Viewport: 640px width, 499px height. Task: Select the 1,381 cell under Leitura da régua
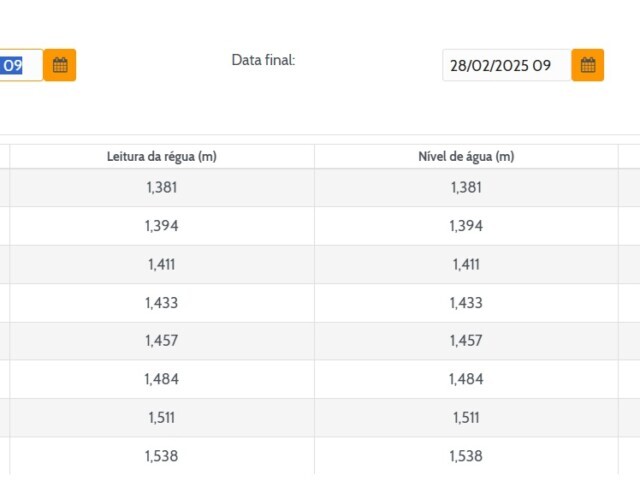(161, 187)
